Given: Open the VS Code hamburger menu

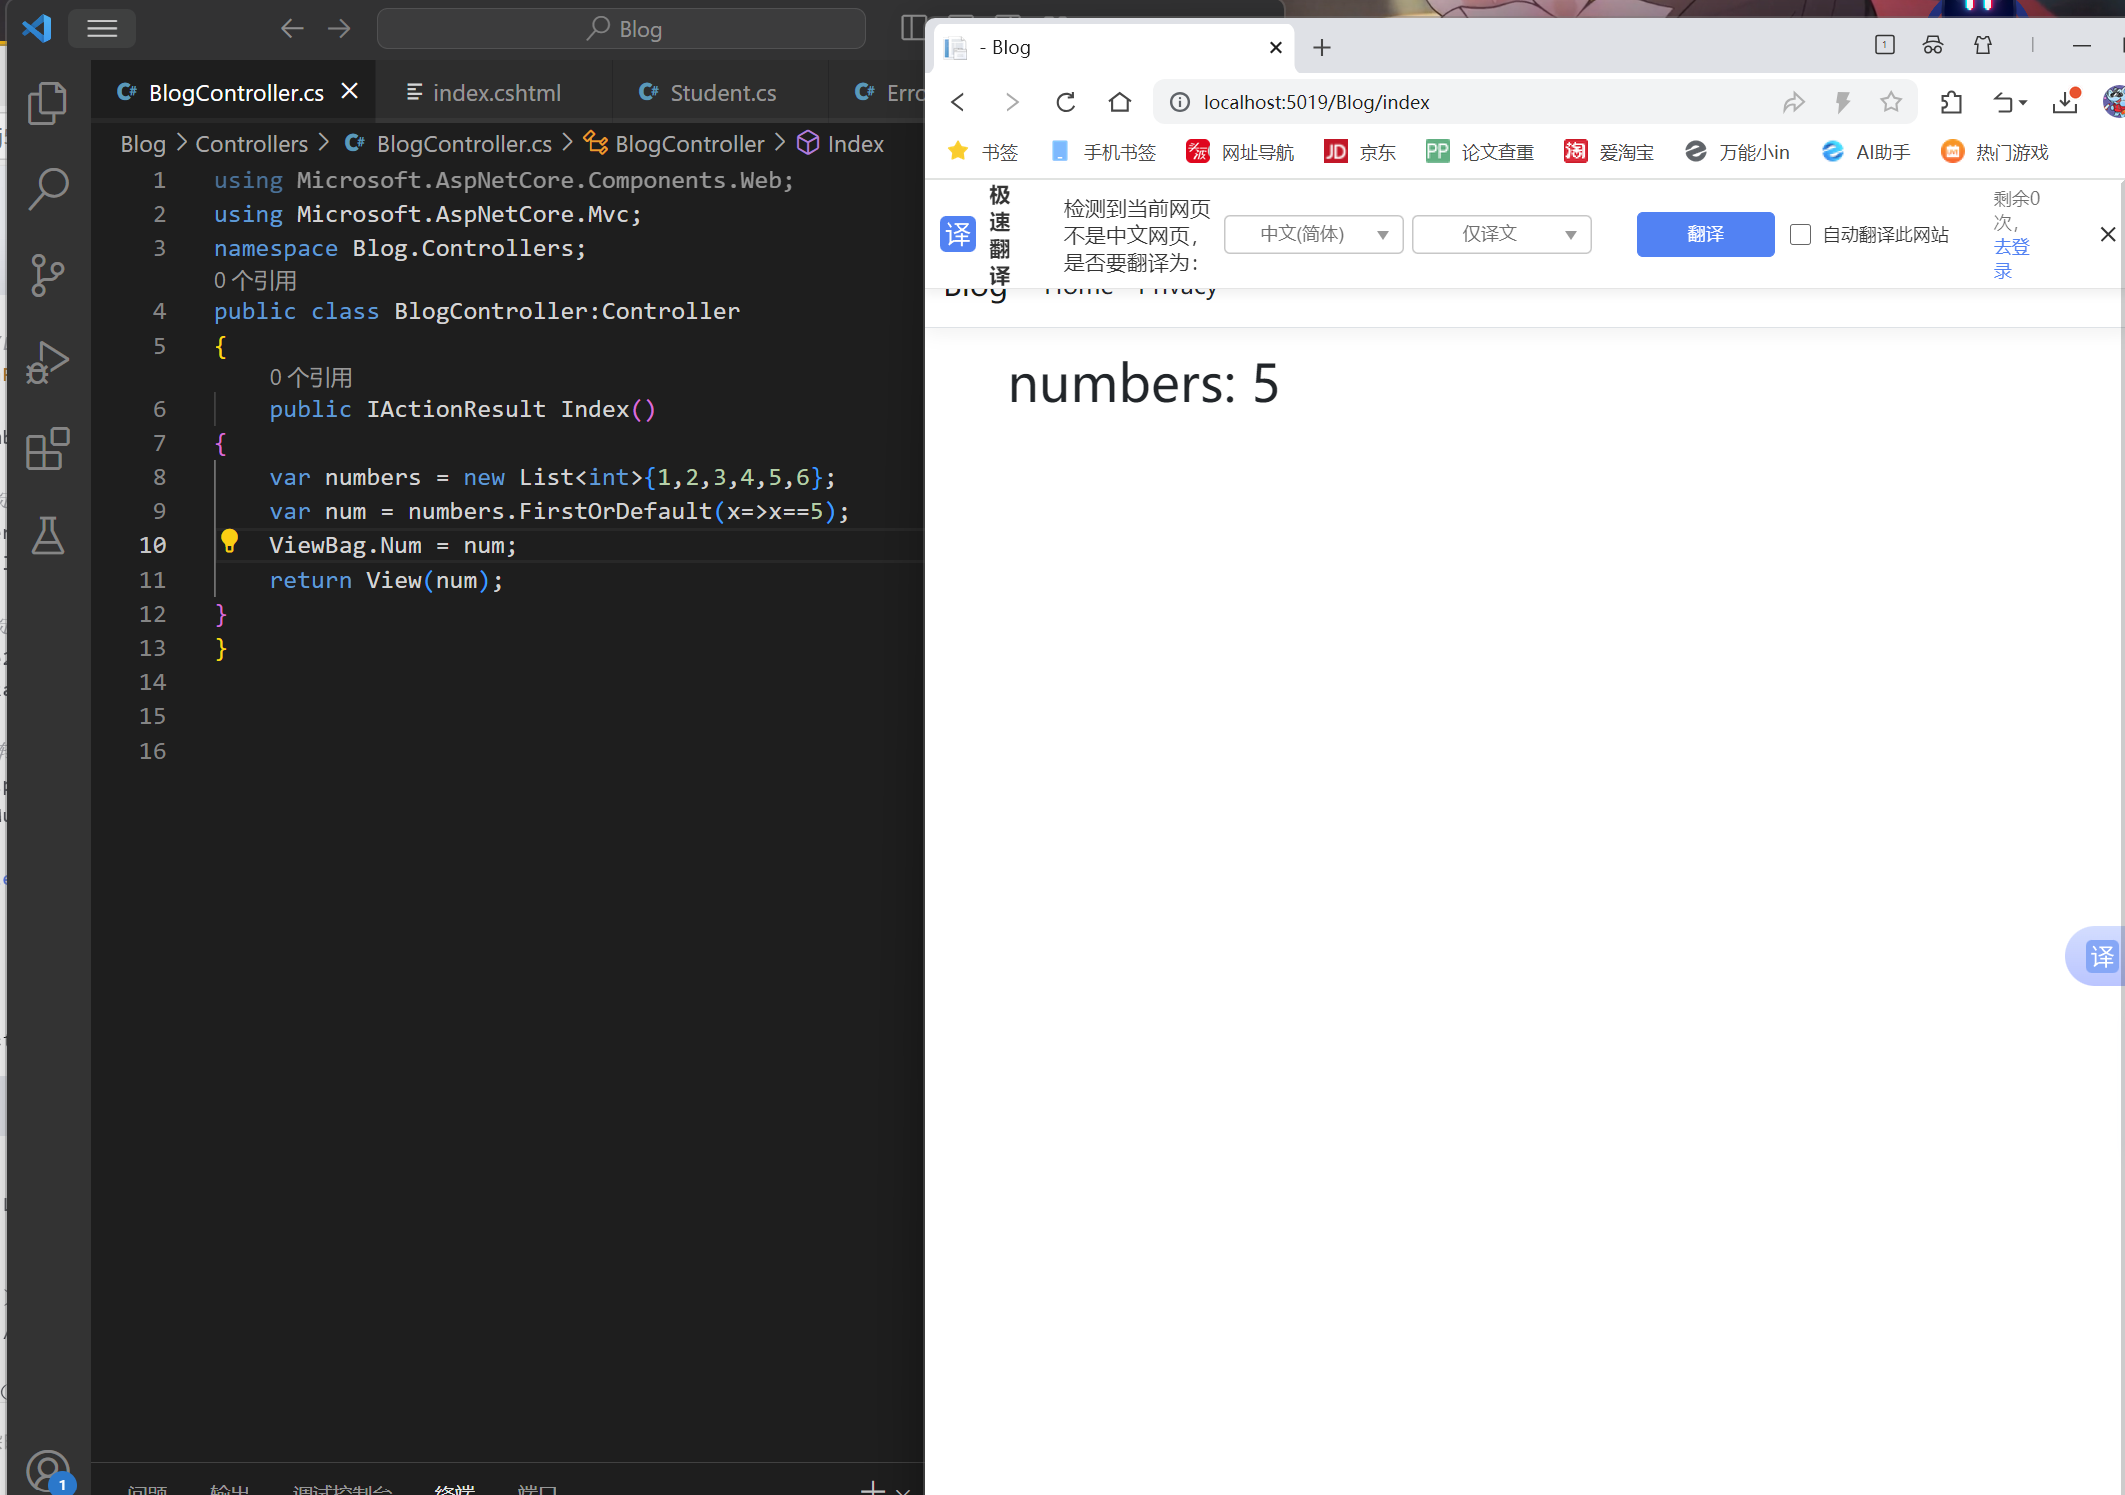Looking at the screenshot, I should click(102, 28).
